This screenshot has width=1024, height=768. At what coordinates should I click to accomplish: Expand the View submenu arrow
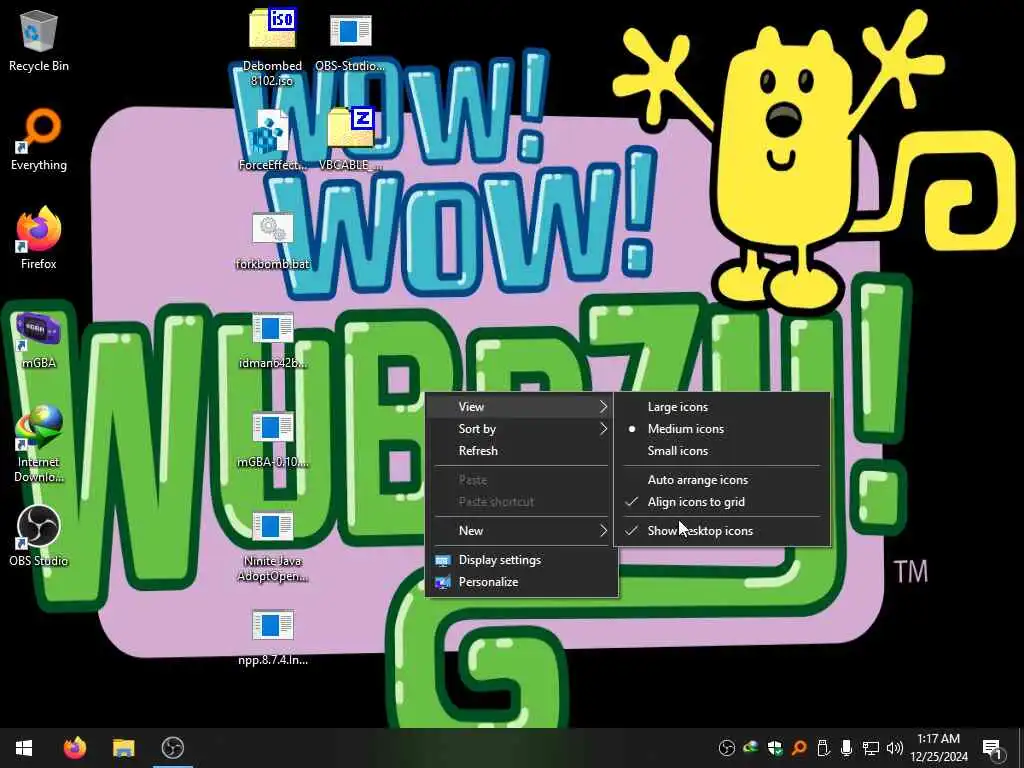pos(603,407)
